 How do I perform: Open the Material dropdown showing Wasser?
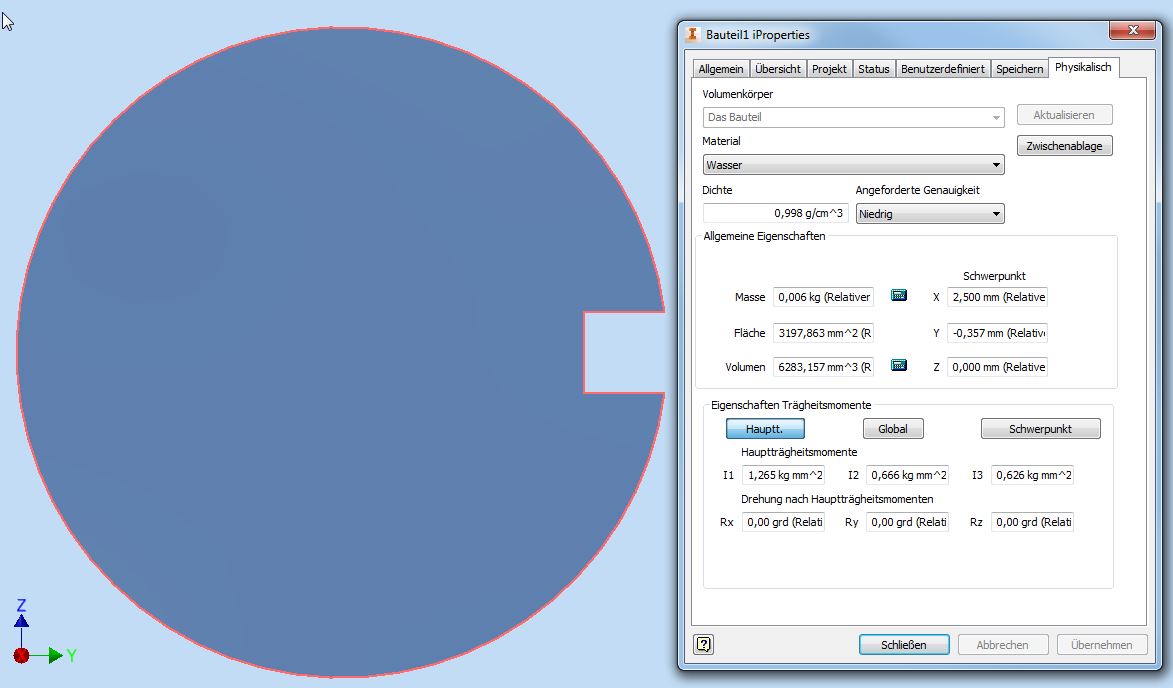click(x=853, y=165)
